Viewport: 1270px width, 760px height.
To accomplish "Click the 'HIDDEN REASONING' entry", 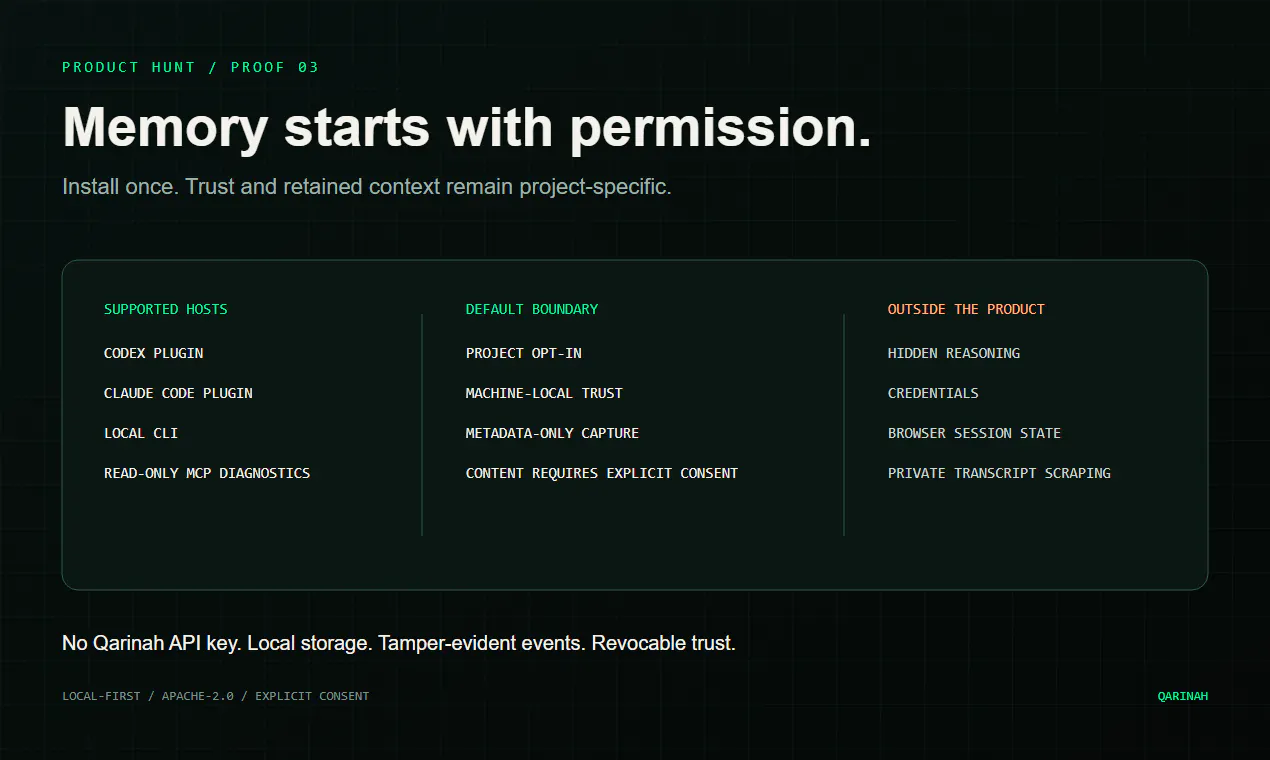I will (954, 353).
